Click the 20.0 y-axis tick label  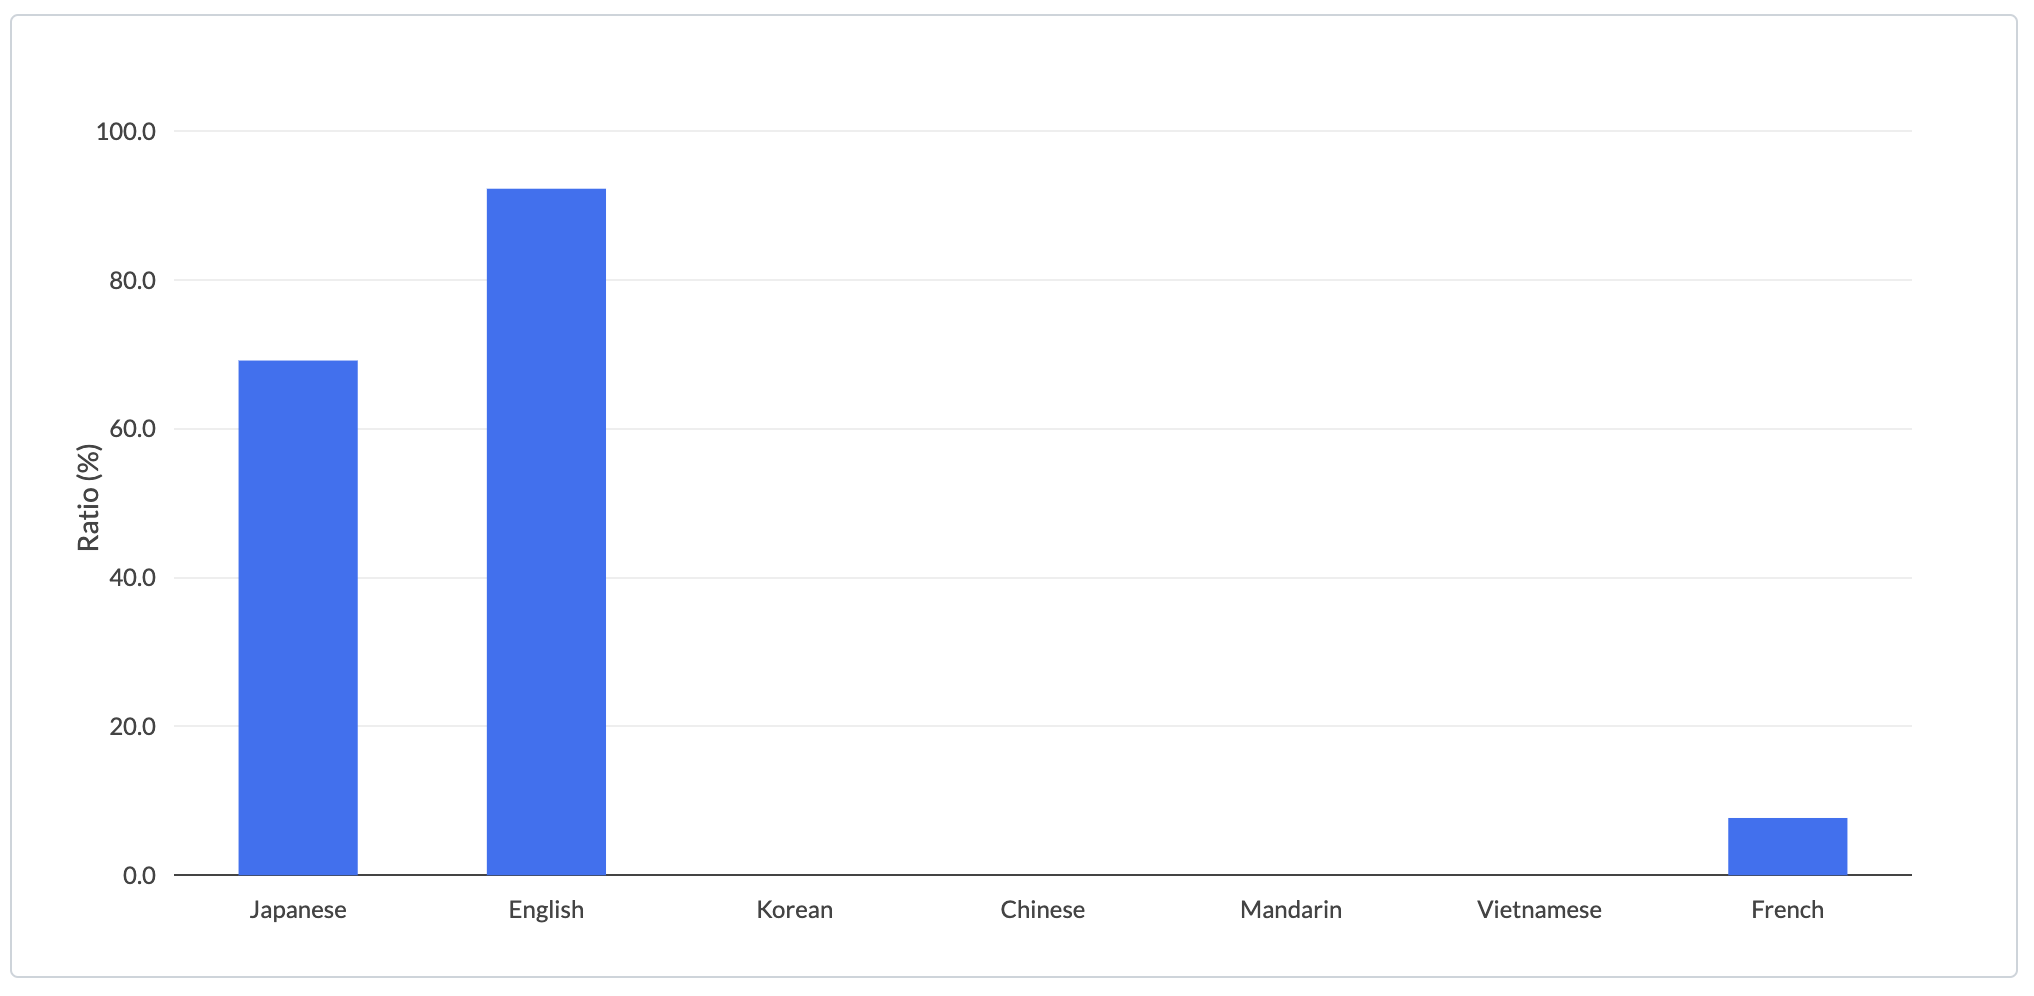[132, 726]
